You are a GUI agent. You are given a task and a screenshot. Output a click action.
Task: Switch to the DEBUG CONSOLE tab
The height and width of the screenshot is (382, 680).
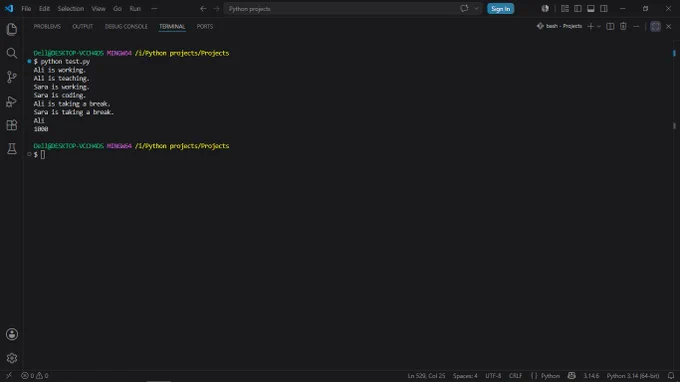coord(126,26)
